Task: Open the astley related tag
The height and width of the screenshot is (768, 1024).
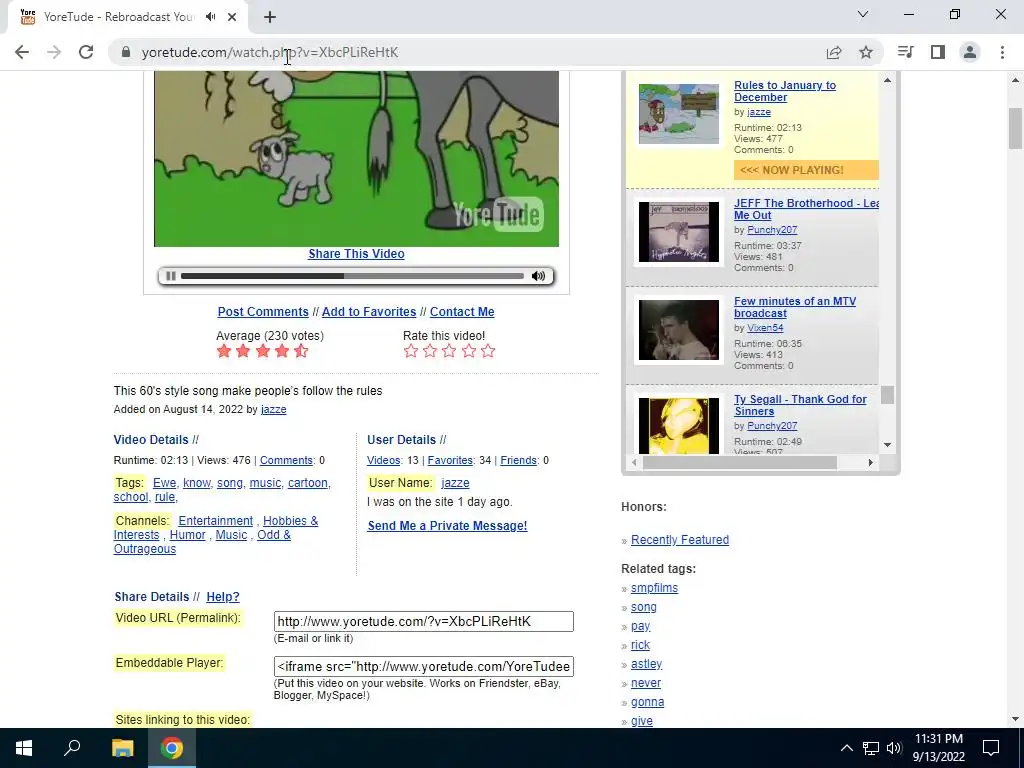Action: pos(647,664)
